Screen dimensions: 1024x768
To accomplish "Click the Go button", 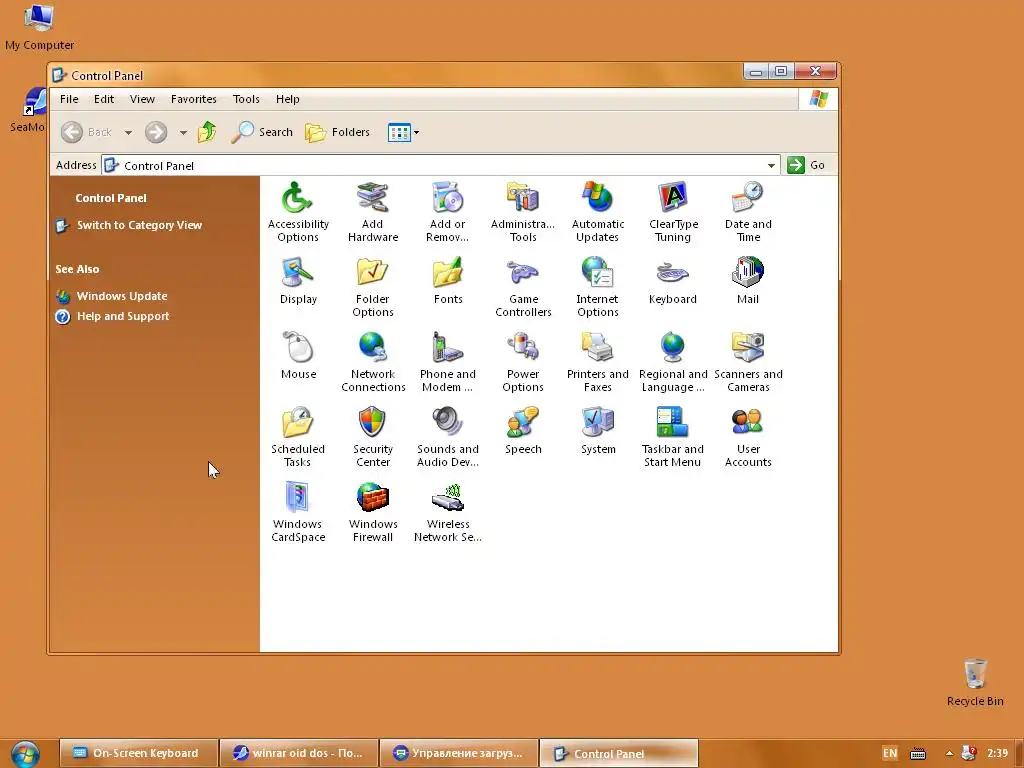I will pos(806,165).
